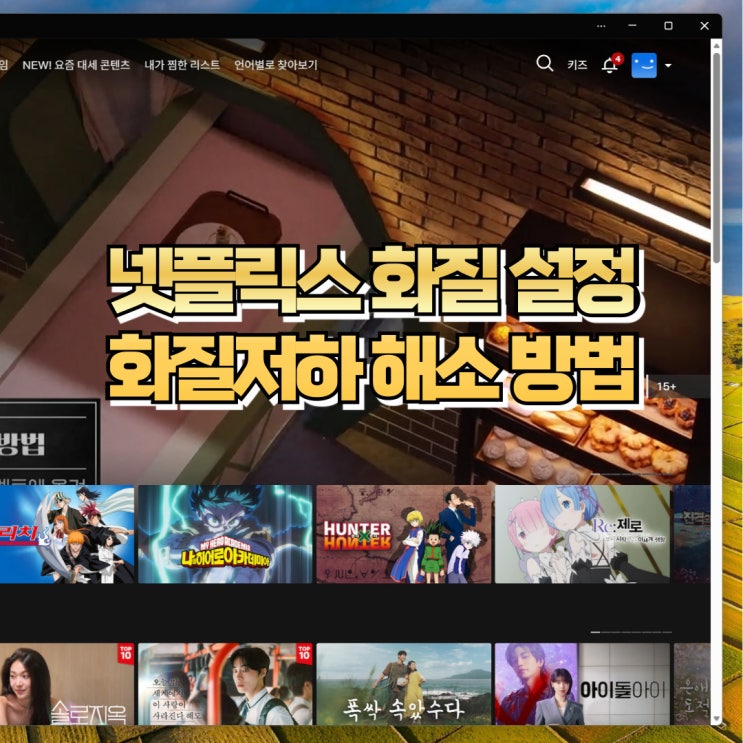Open 나의 히어로 아카데미아 thumbnail

[225, 534]
